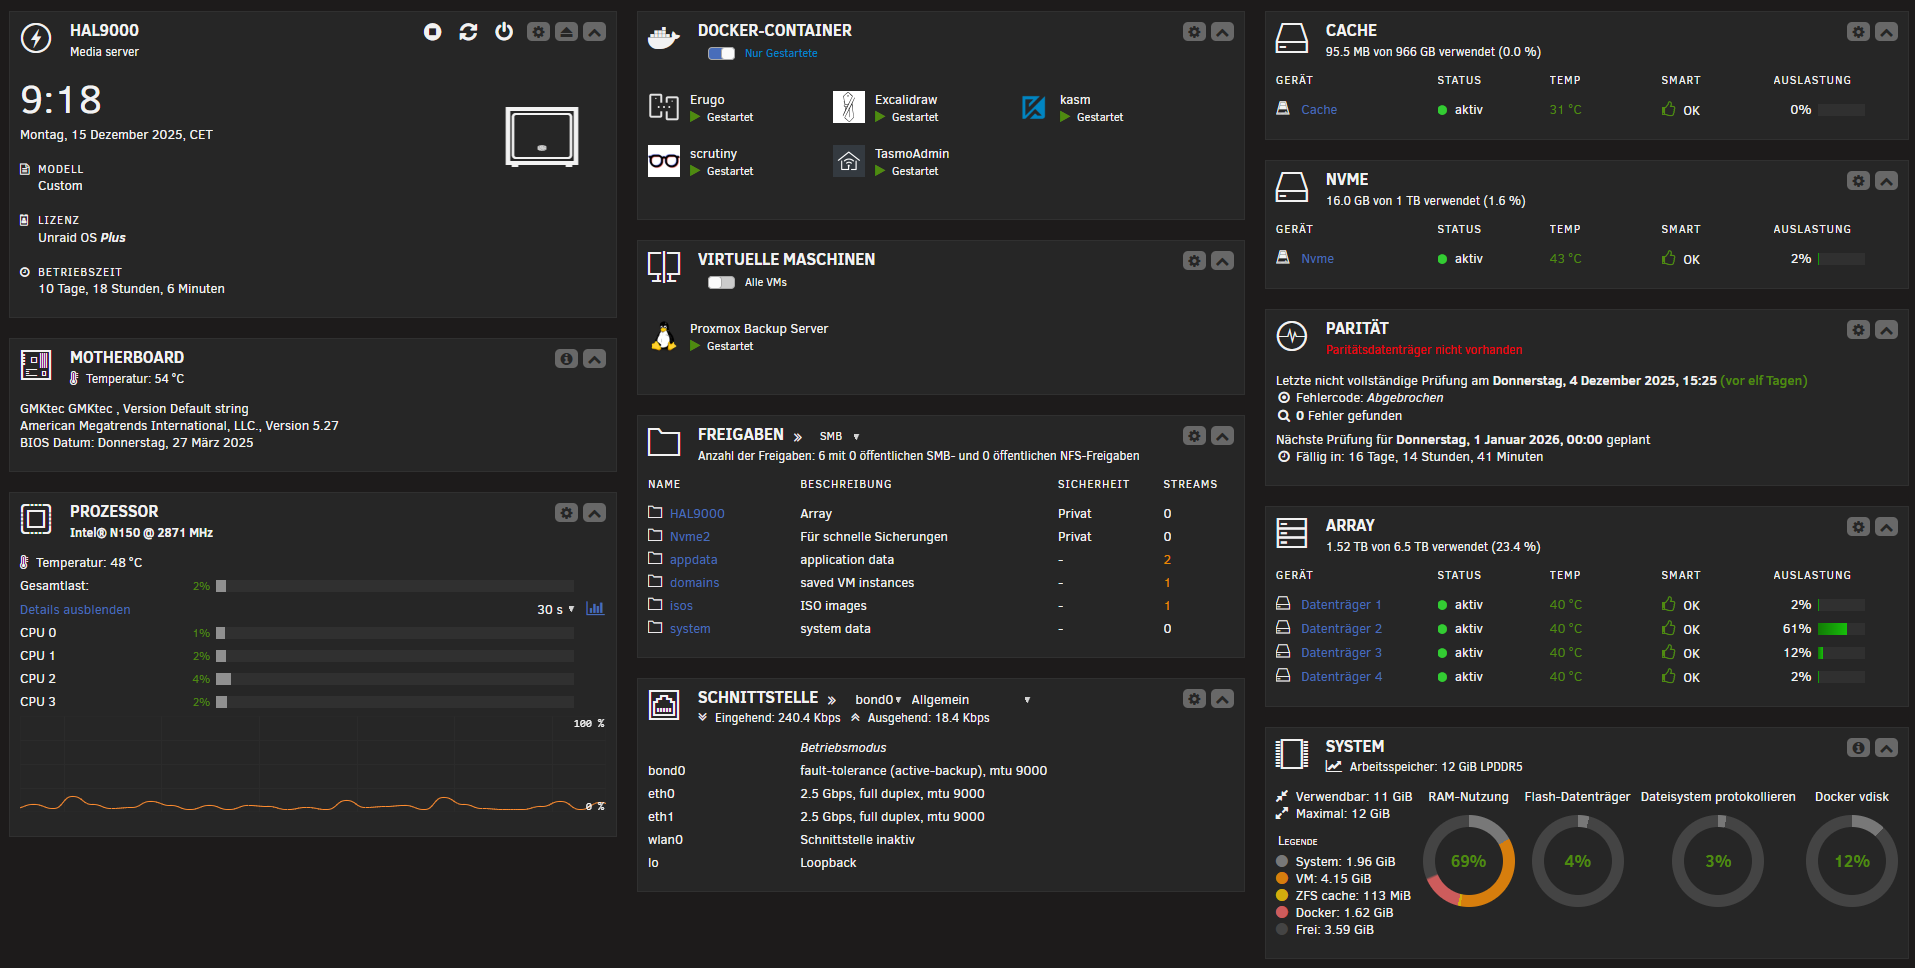1915x968 pixels.
Task: Change the 30 s CPU interval dropdown
Action: click(556, 610)
